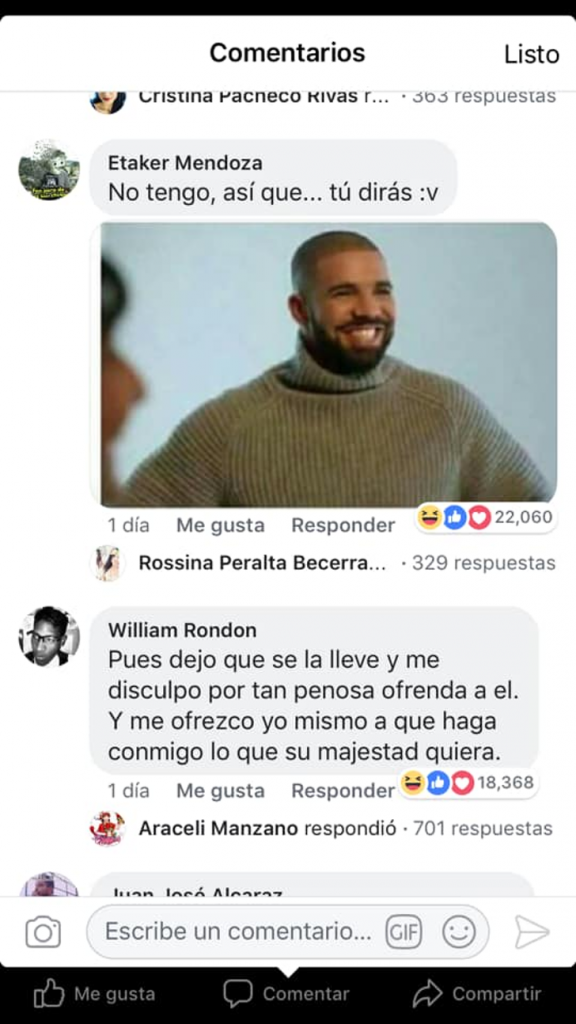Tap Listo to close comments
The width and height of the screenshot is (576, 1024).
tap(532, 54)
